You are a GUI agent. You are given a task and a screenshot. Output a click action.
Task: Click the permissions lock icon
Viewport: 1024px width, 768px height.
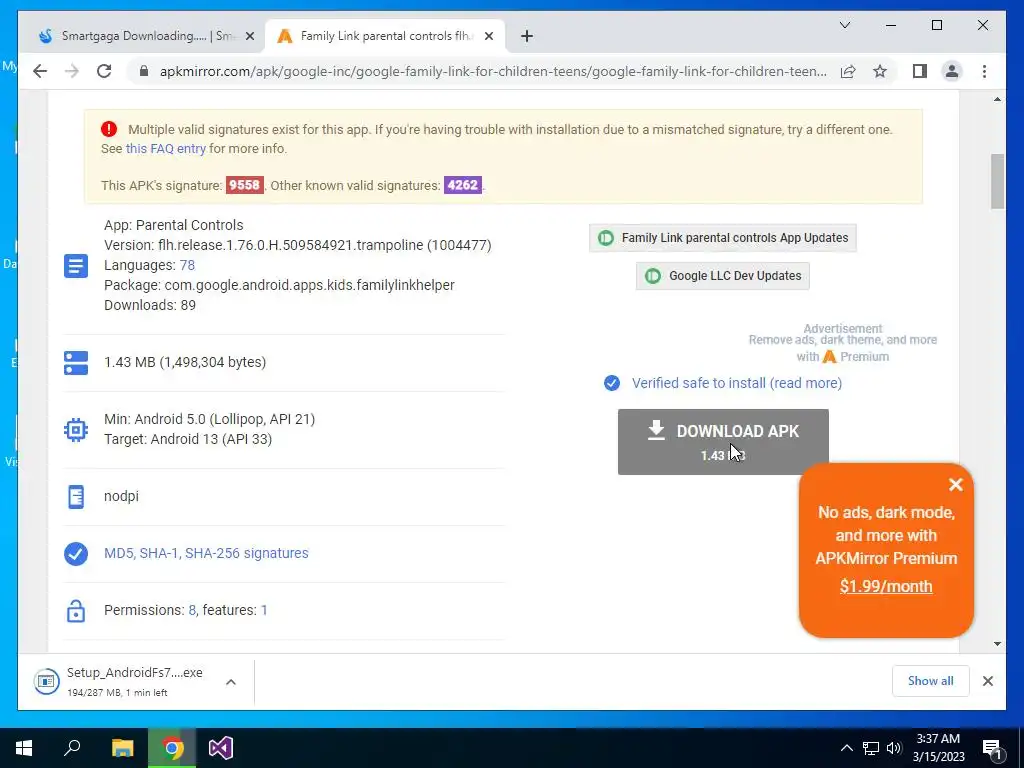pyautogui.click(x=76, y=611)
